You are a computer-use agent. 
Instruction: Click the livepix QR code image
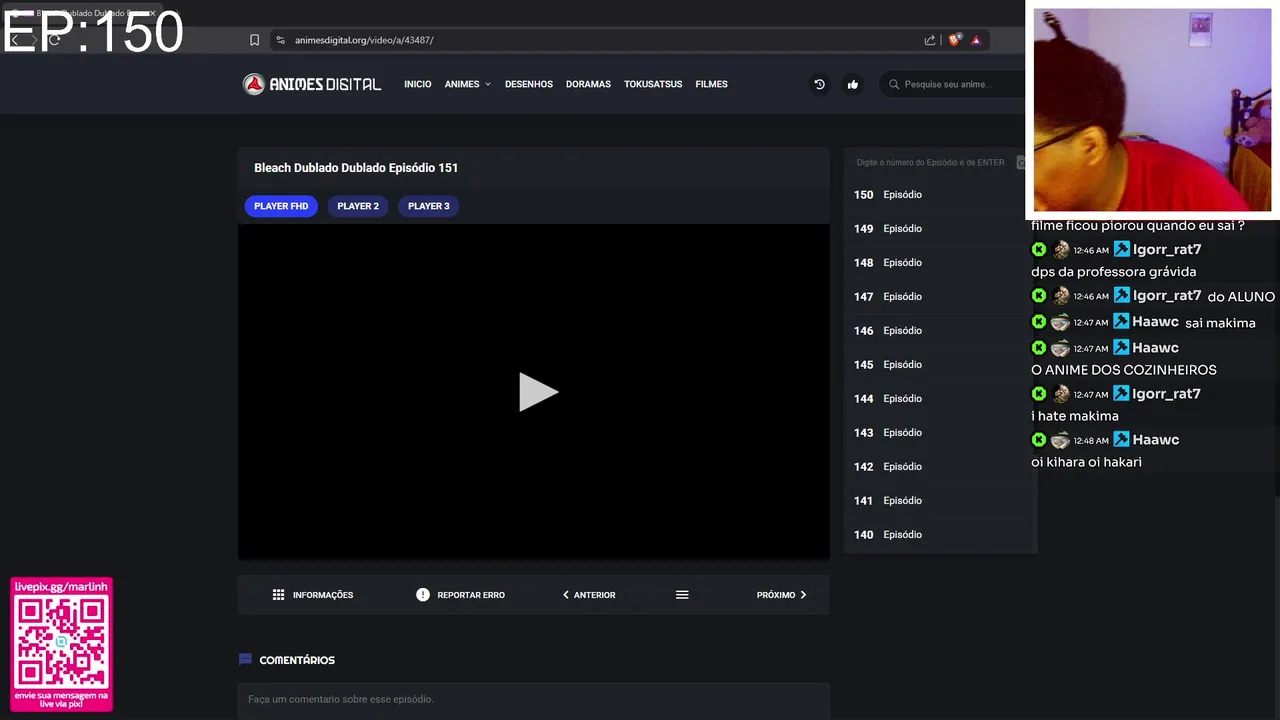pos(61,644)
